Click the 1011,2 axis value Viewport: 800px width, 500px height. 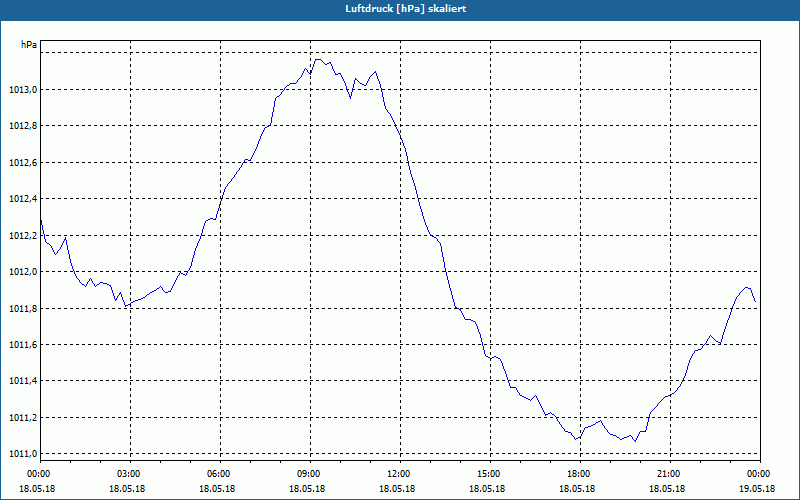point(23,418)
